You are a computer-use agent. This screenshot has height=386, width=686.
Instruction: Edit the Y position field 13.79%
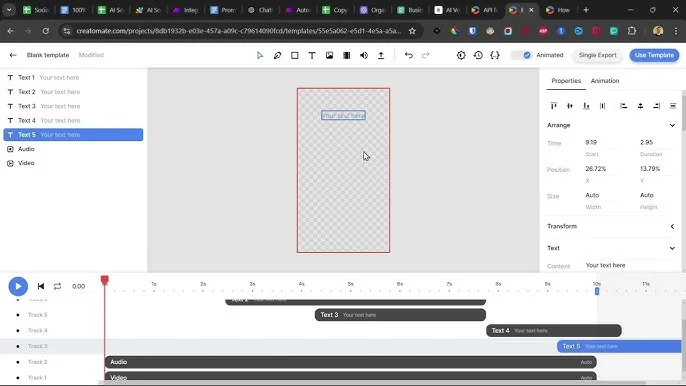pos(656,169)
